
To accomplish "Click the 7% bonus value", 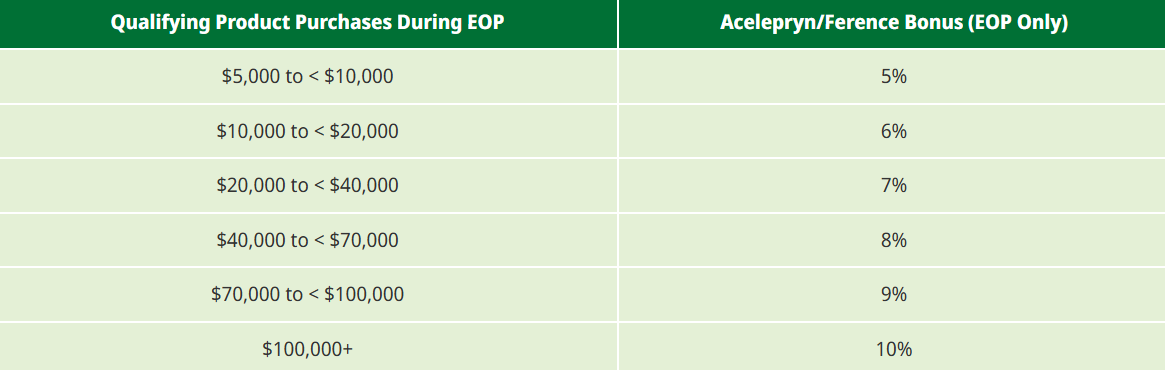I will click(893, 185).
